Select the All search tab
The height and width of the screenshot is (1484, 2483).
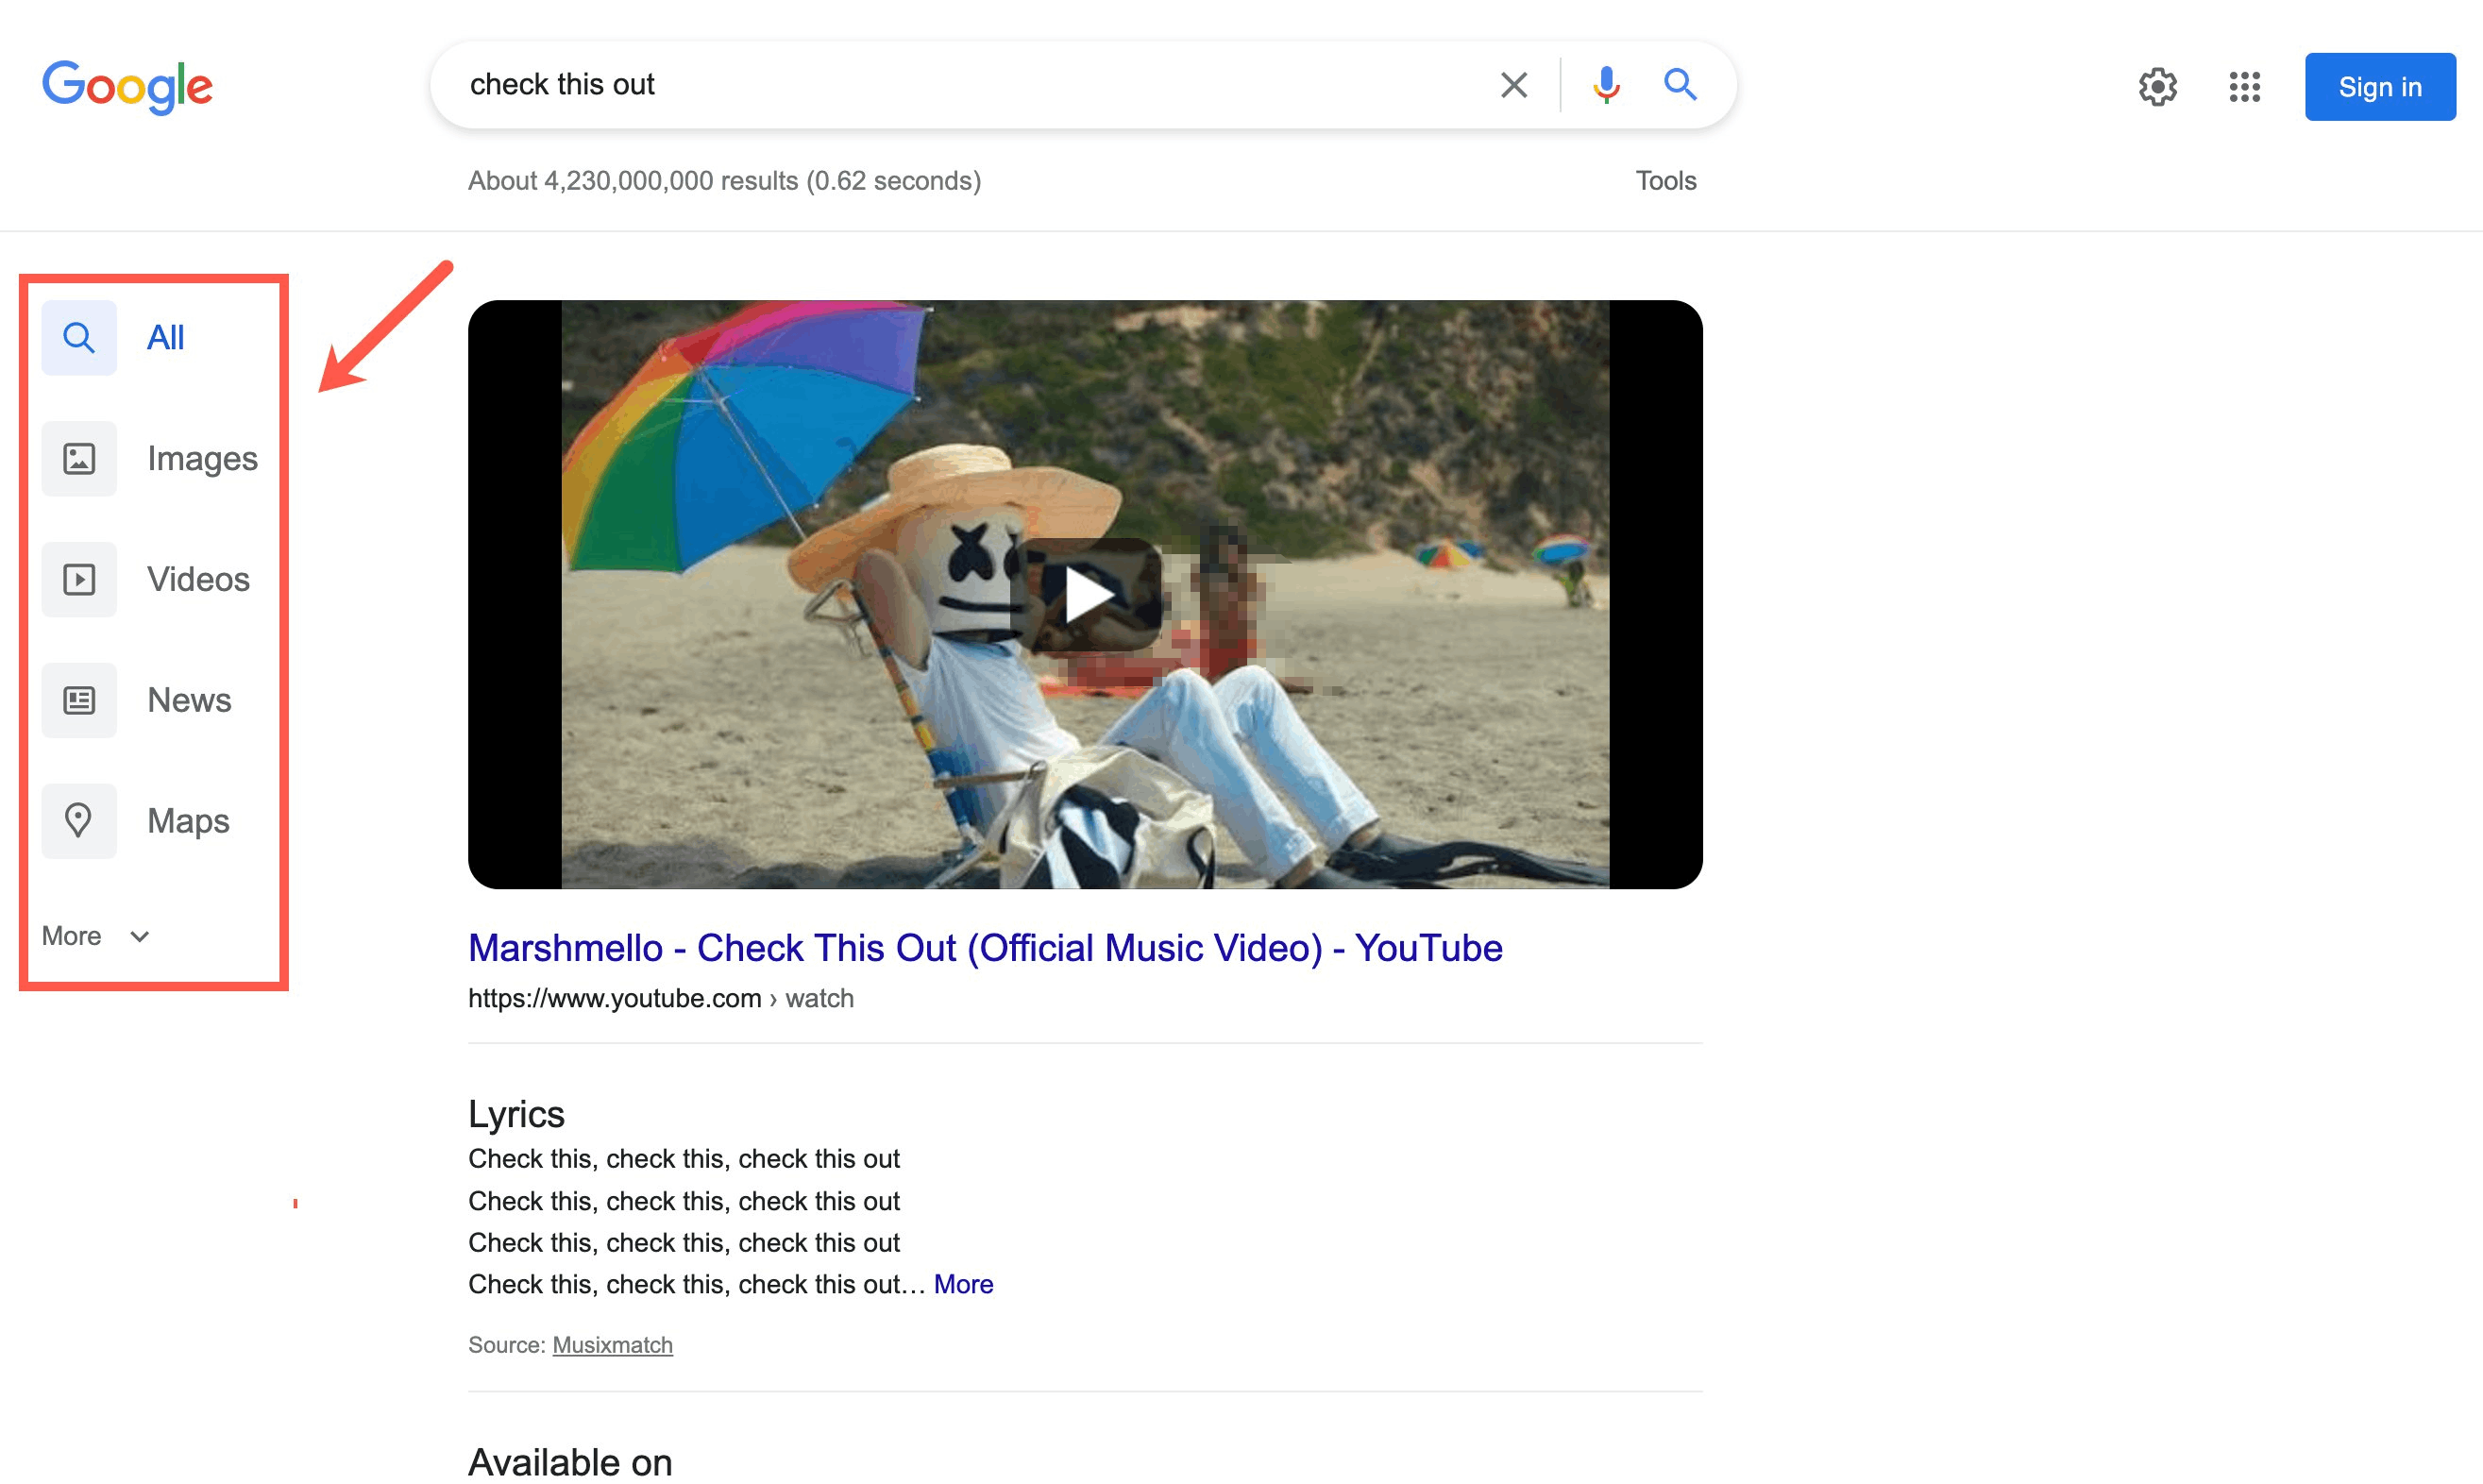point(165,338)
